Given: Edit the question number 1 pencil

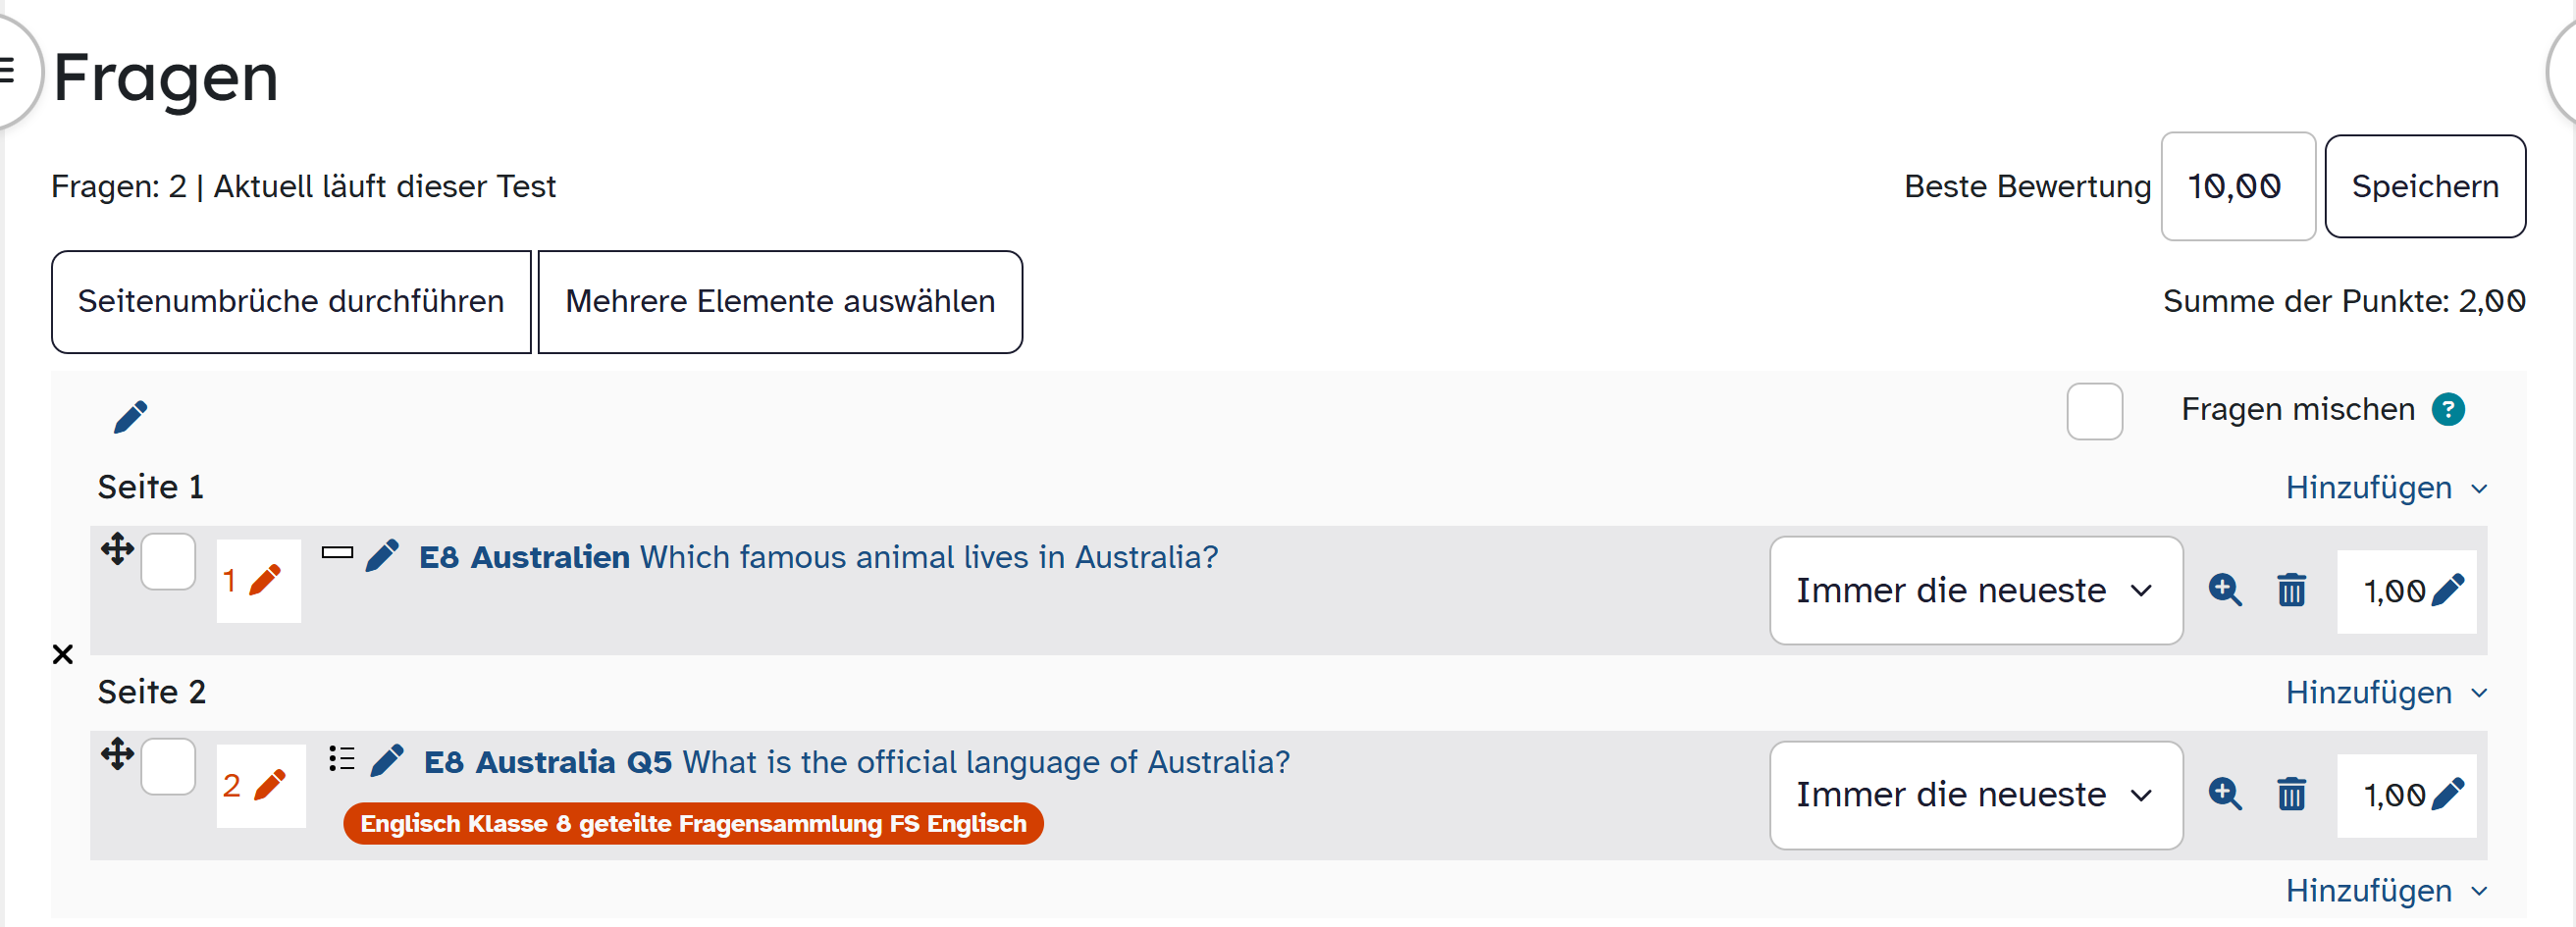Looking at the screenshot, I should pyautogui.click(x=265, y=580).
